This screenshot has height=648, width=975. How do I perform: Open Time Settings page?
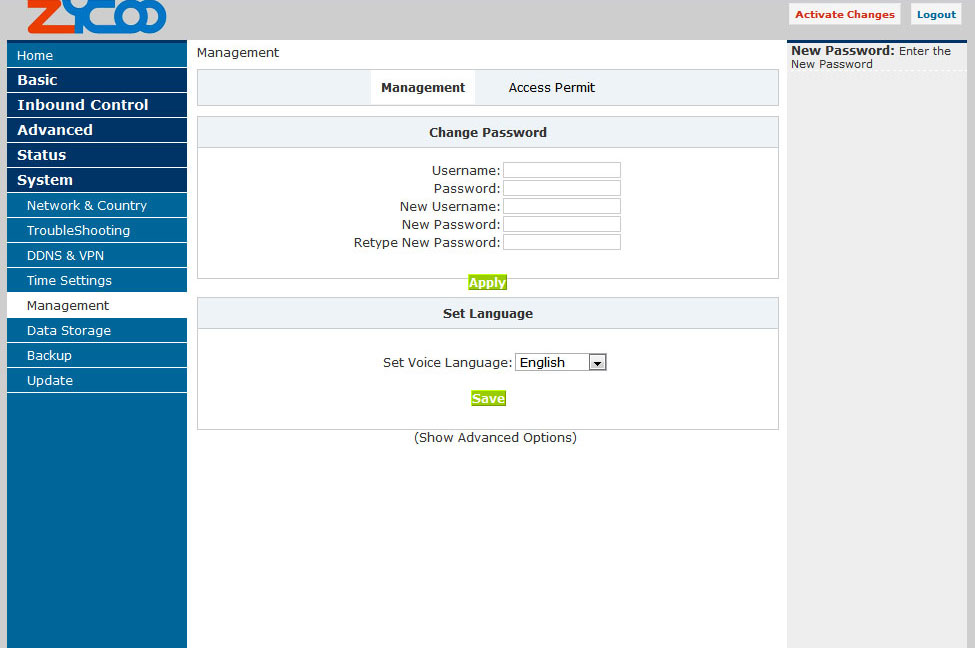coord(69,280)
